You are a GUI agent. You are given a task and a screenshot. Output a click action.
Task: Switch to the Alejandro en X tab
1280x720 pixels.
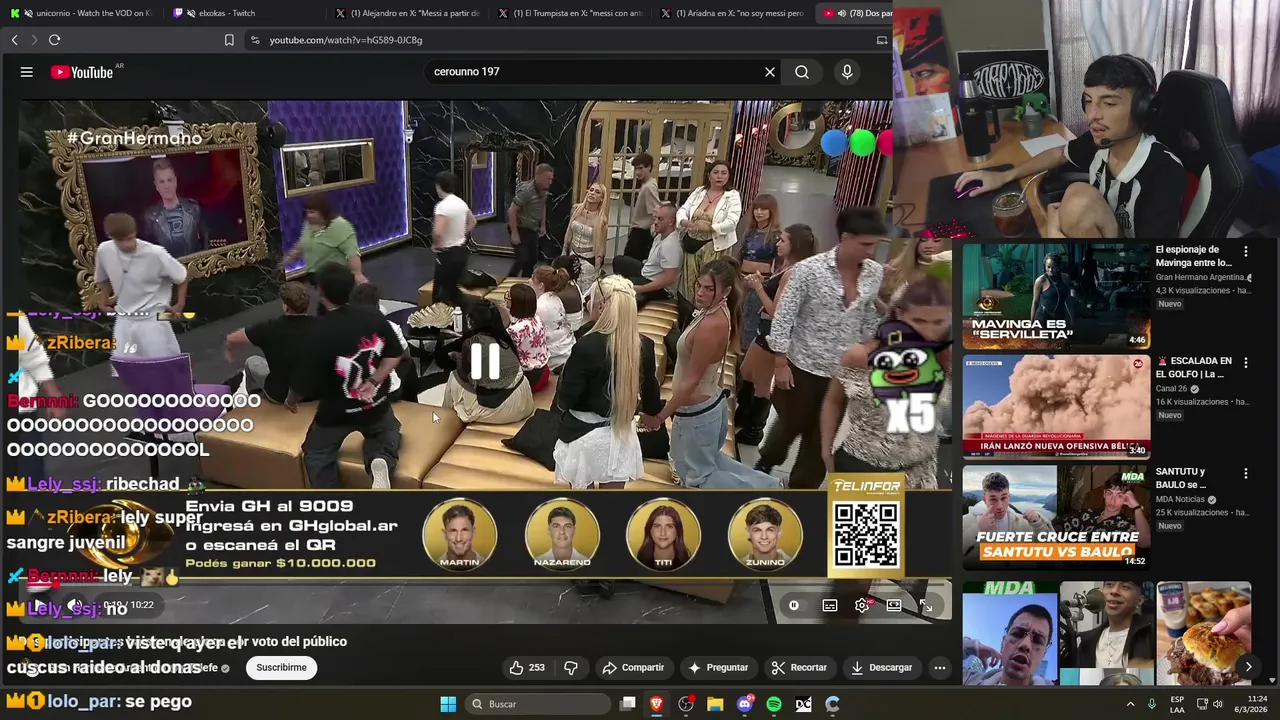click(x=407, y=13)
